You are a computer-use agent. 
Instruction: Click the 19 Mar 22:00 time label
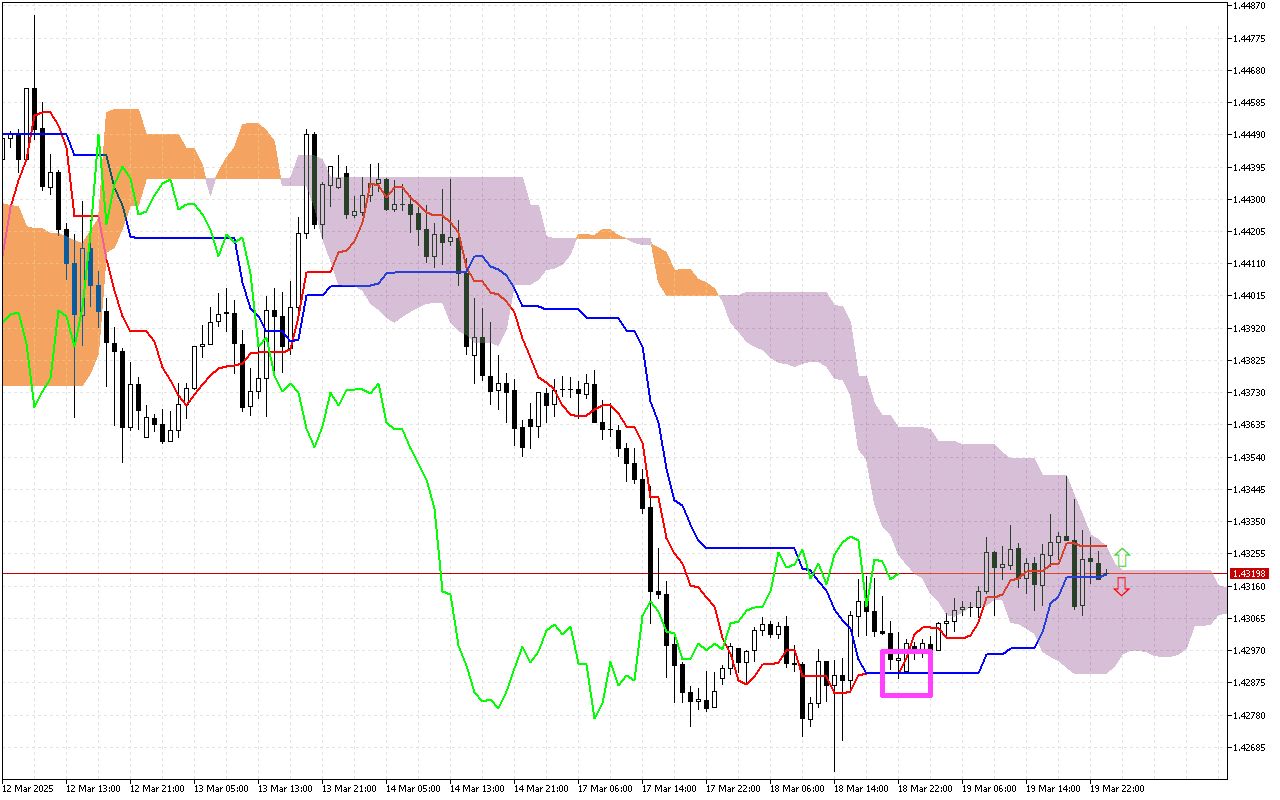[x=1116, y=789]
